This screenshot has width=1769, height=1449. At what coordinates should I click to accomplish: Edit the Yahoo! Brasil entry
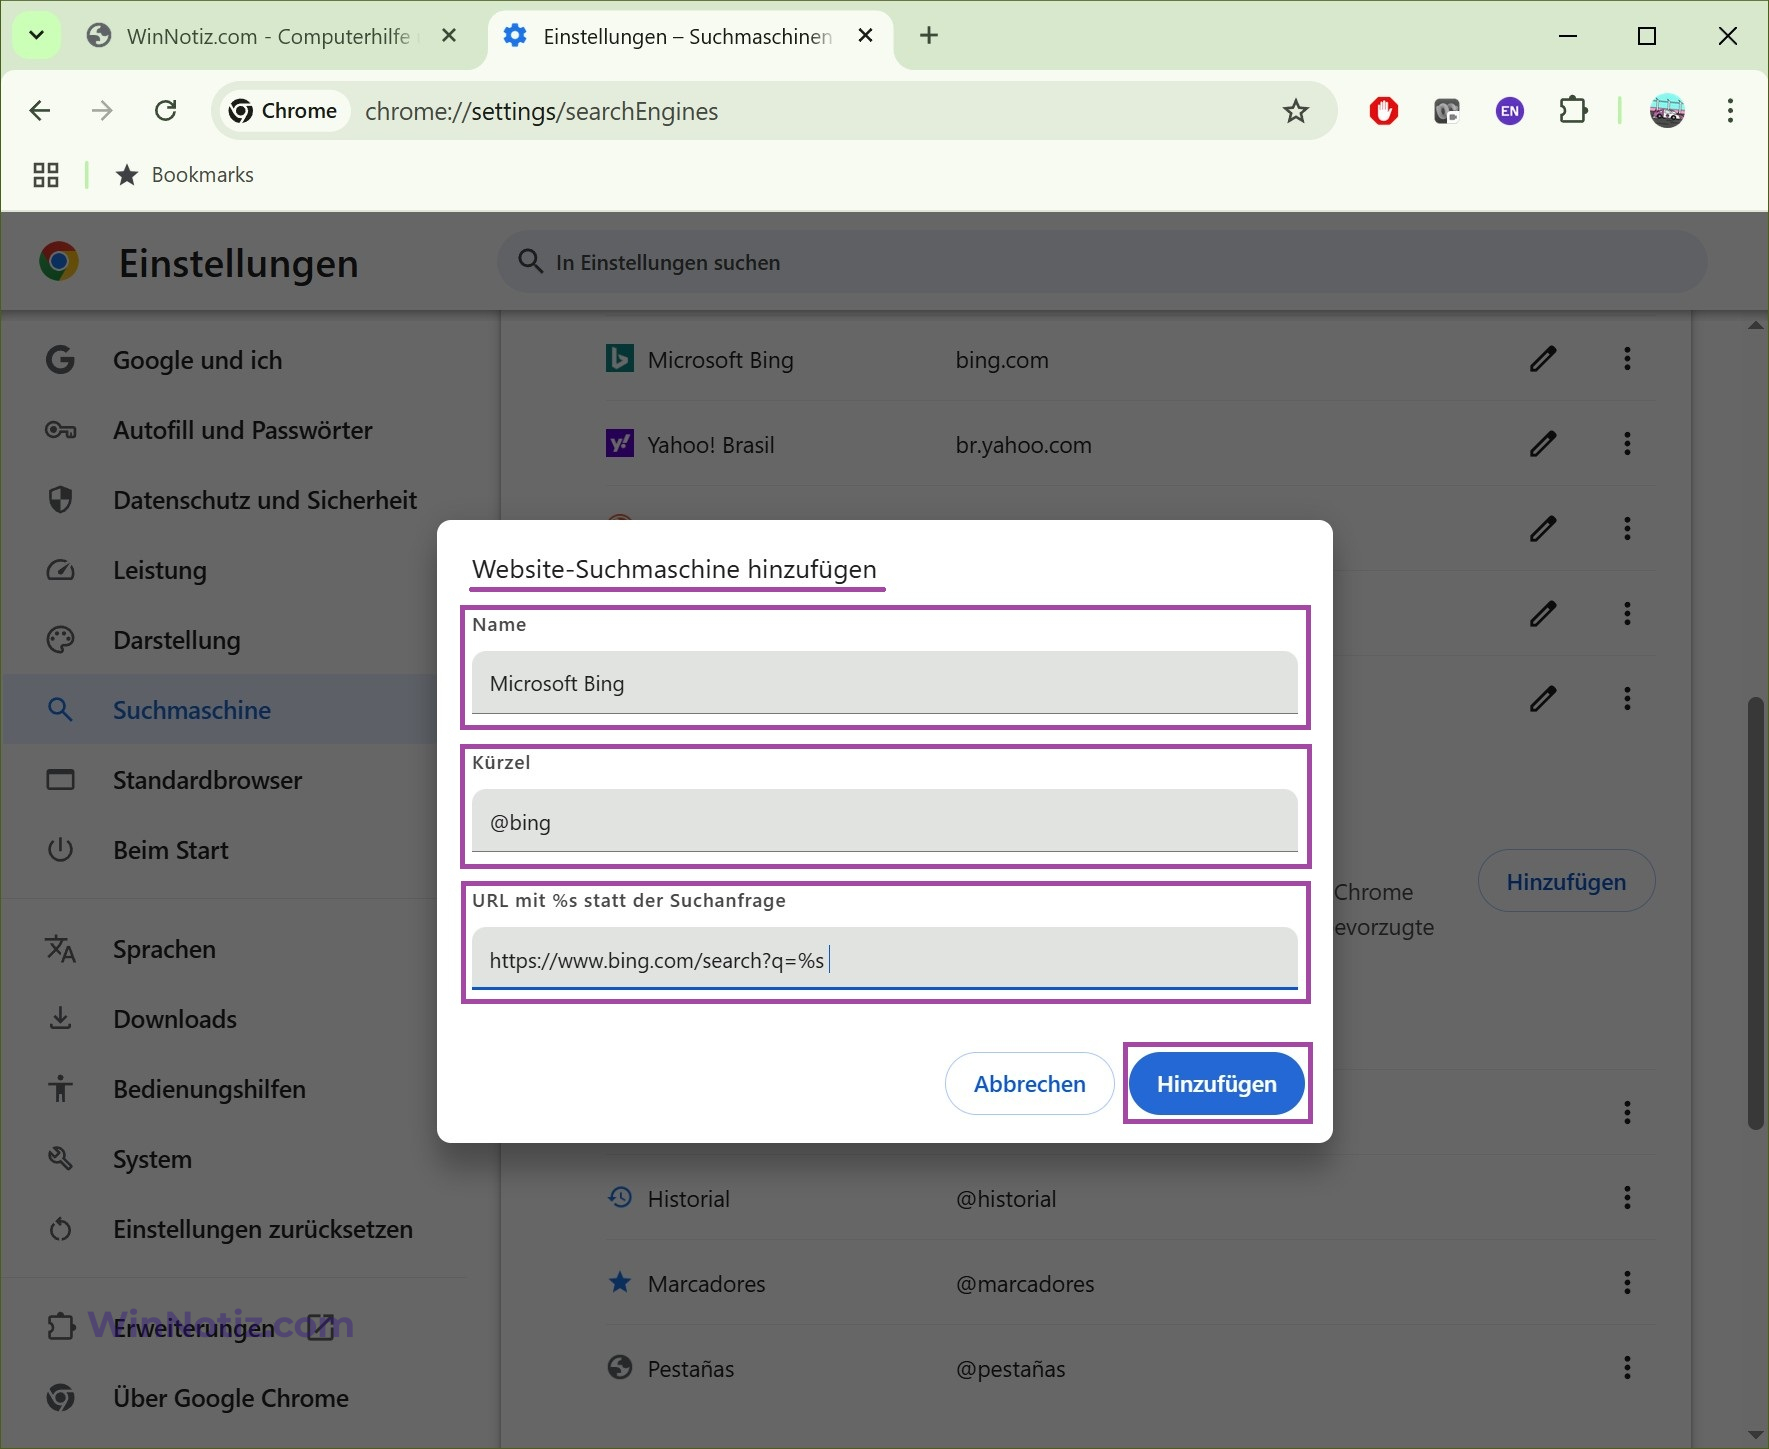point(1543,444)
